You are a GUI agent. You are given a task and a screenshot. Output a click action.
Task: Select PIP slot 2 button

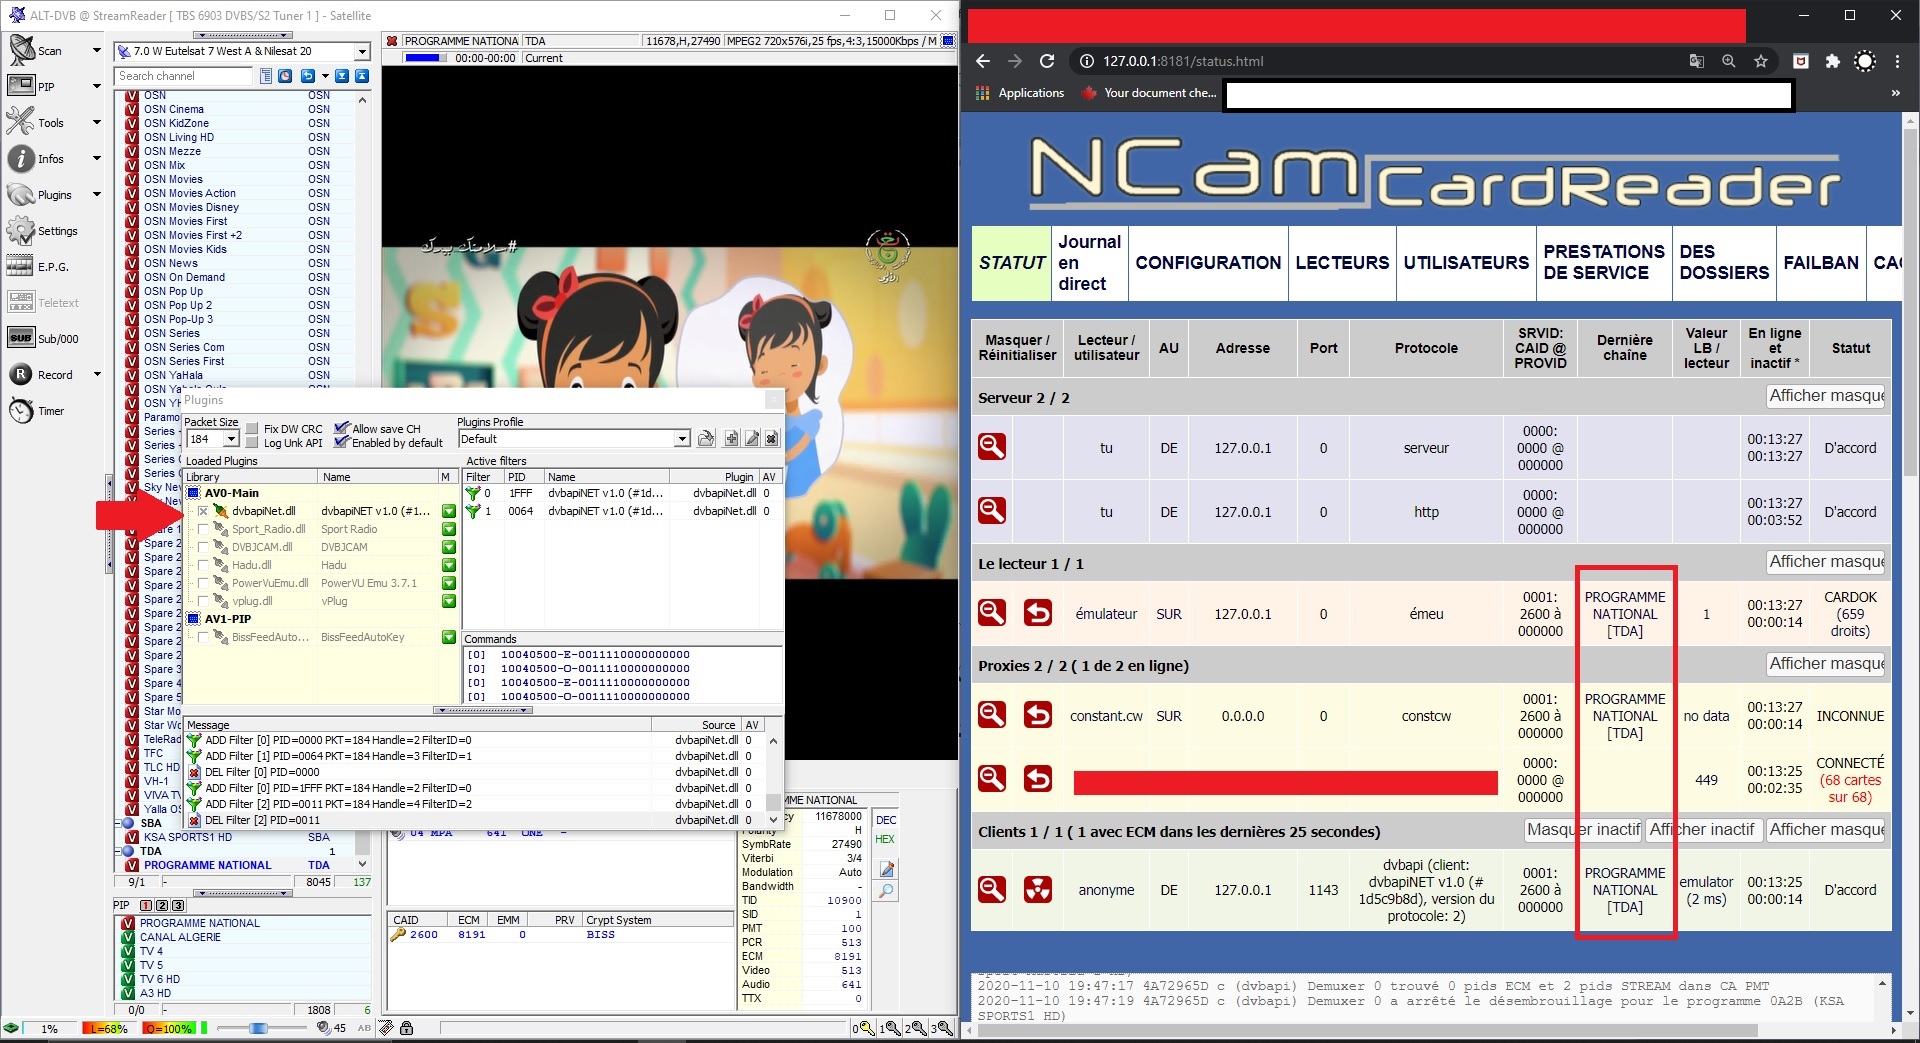162,905
